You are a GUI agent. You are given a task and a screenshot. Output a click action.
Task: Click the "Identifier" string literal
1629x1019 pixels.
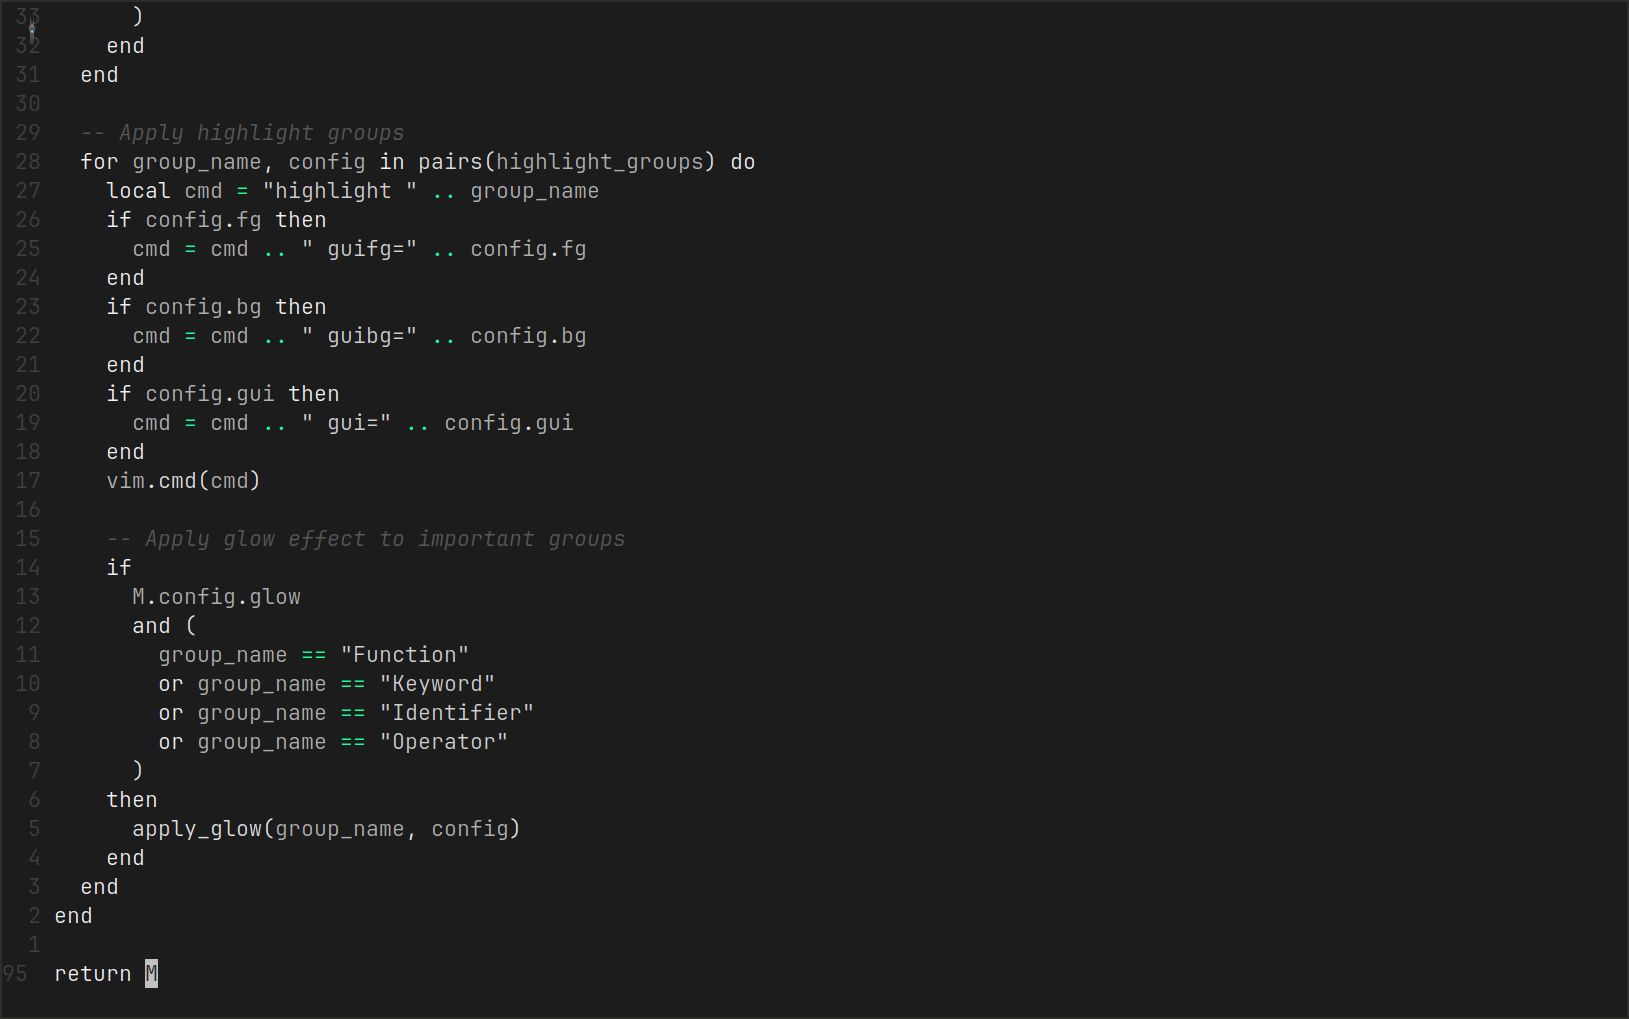click(x=456, y=713)
